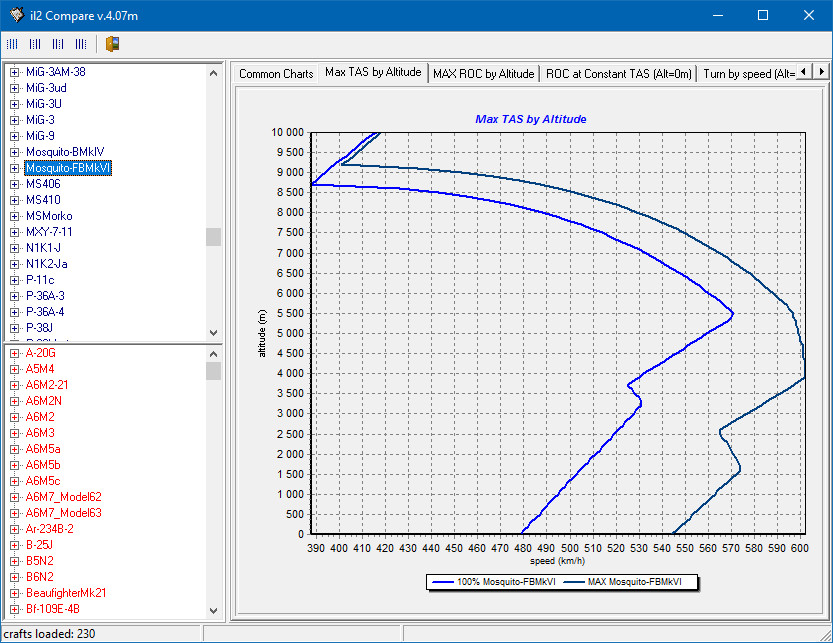The image size is (833, 643).
Task: Select BeaufighterMk21 in the red list
Action: click(x=66, y=593)
